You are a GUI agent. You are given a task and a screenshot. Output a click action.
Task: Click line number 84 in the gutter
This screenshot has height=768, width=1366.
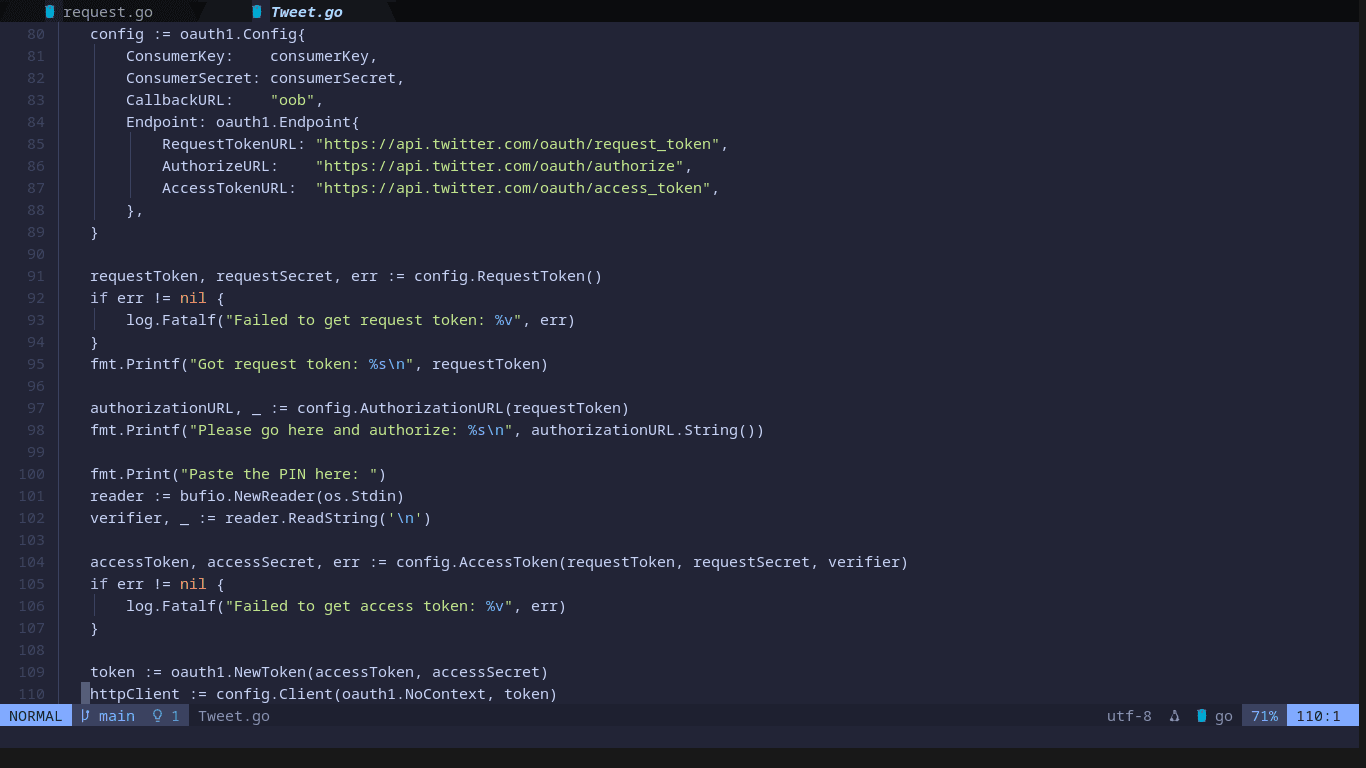pos(35,122)
